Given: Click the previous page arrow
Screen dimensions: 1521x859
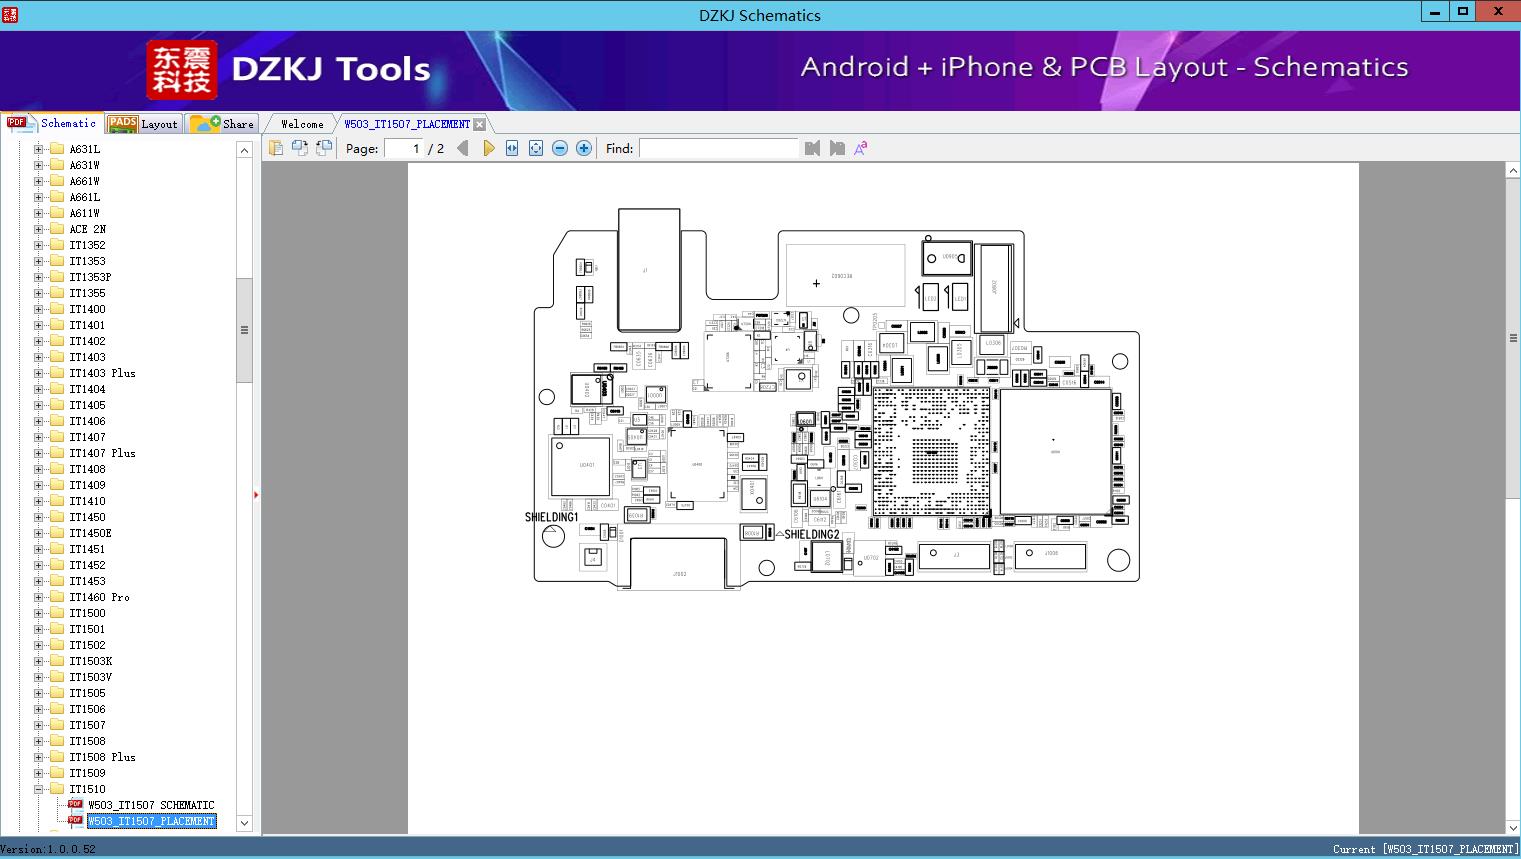Looking at the screenshot, I should (462, 148).
